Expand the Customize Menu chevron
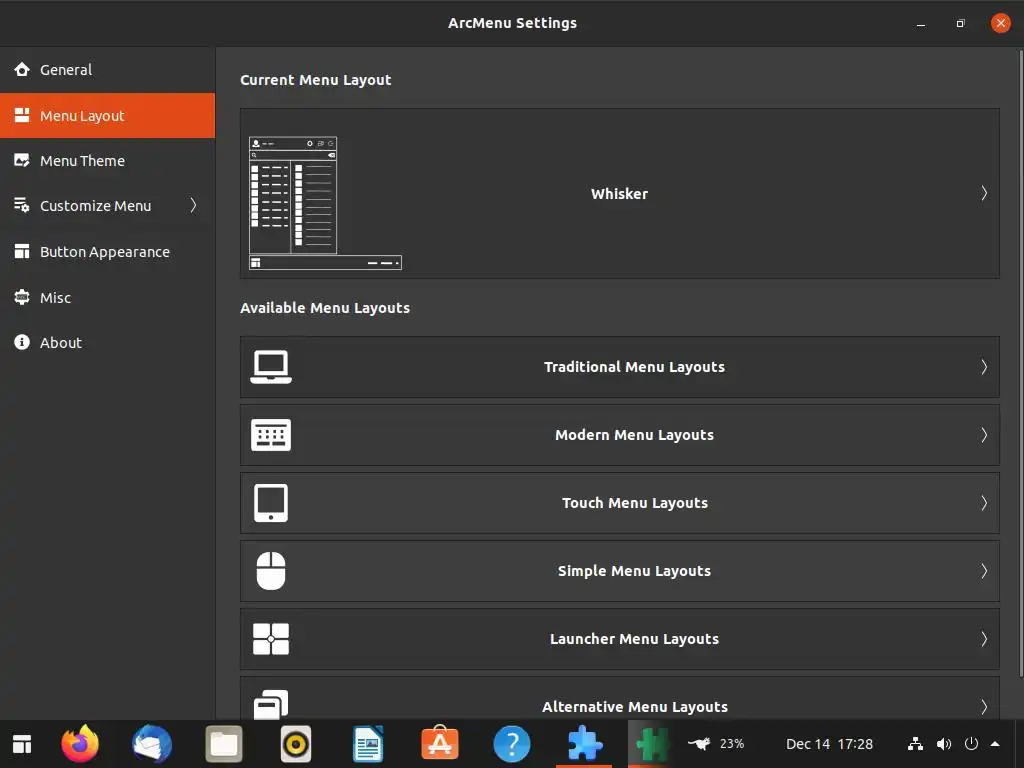 (193, 205)
